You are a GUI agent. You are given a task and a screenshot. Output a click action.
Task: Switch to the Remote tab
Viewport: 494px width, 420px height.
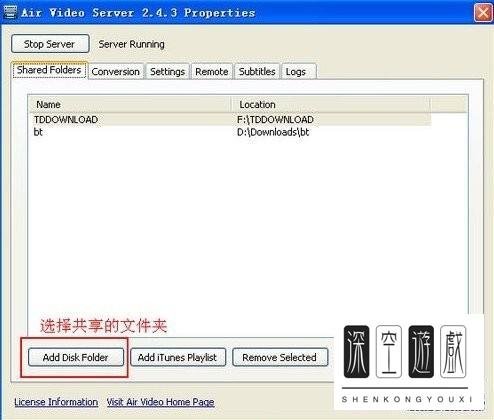[212, 71]
